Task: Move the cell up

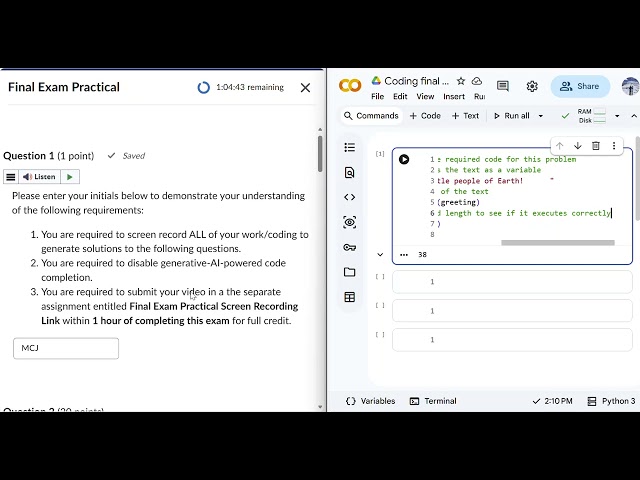Action: click(560, 146)
